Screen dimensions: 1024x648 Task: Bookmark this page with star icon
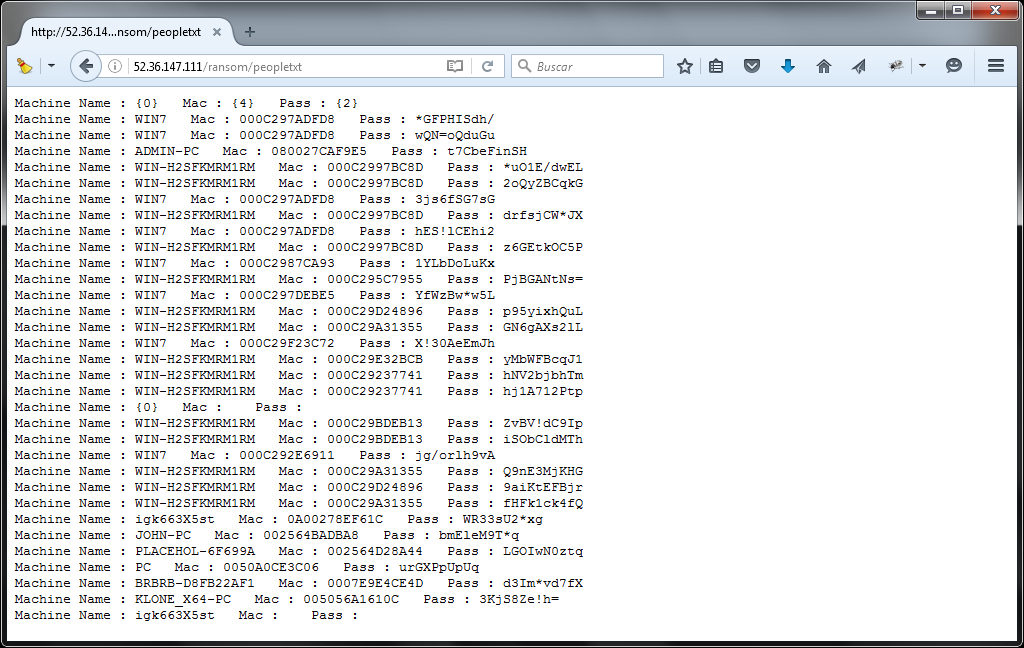[685, 66]
